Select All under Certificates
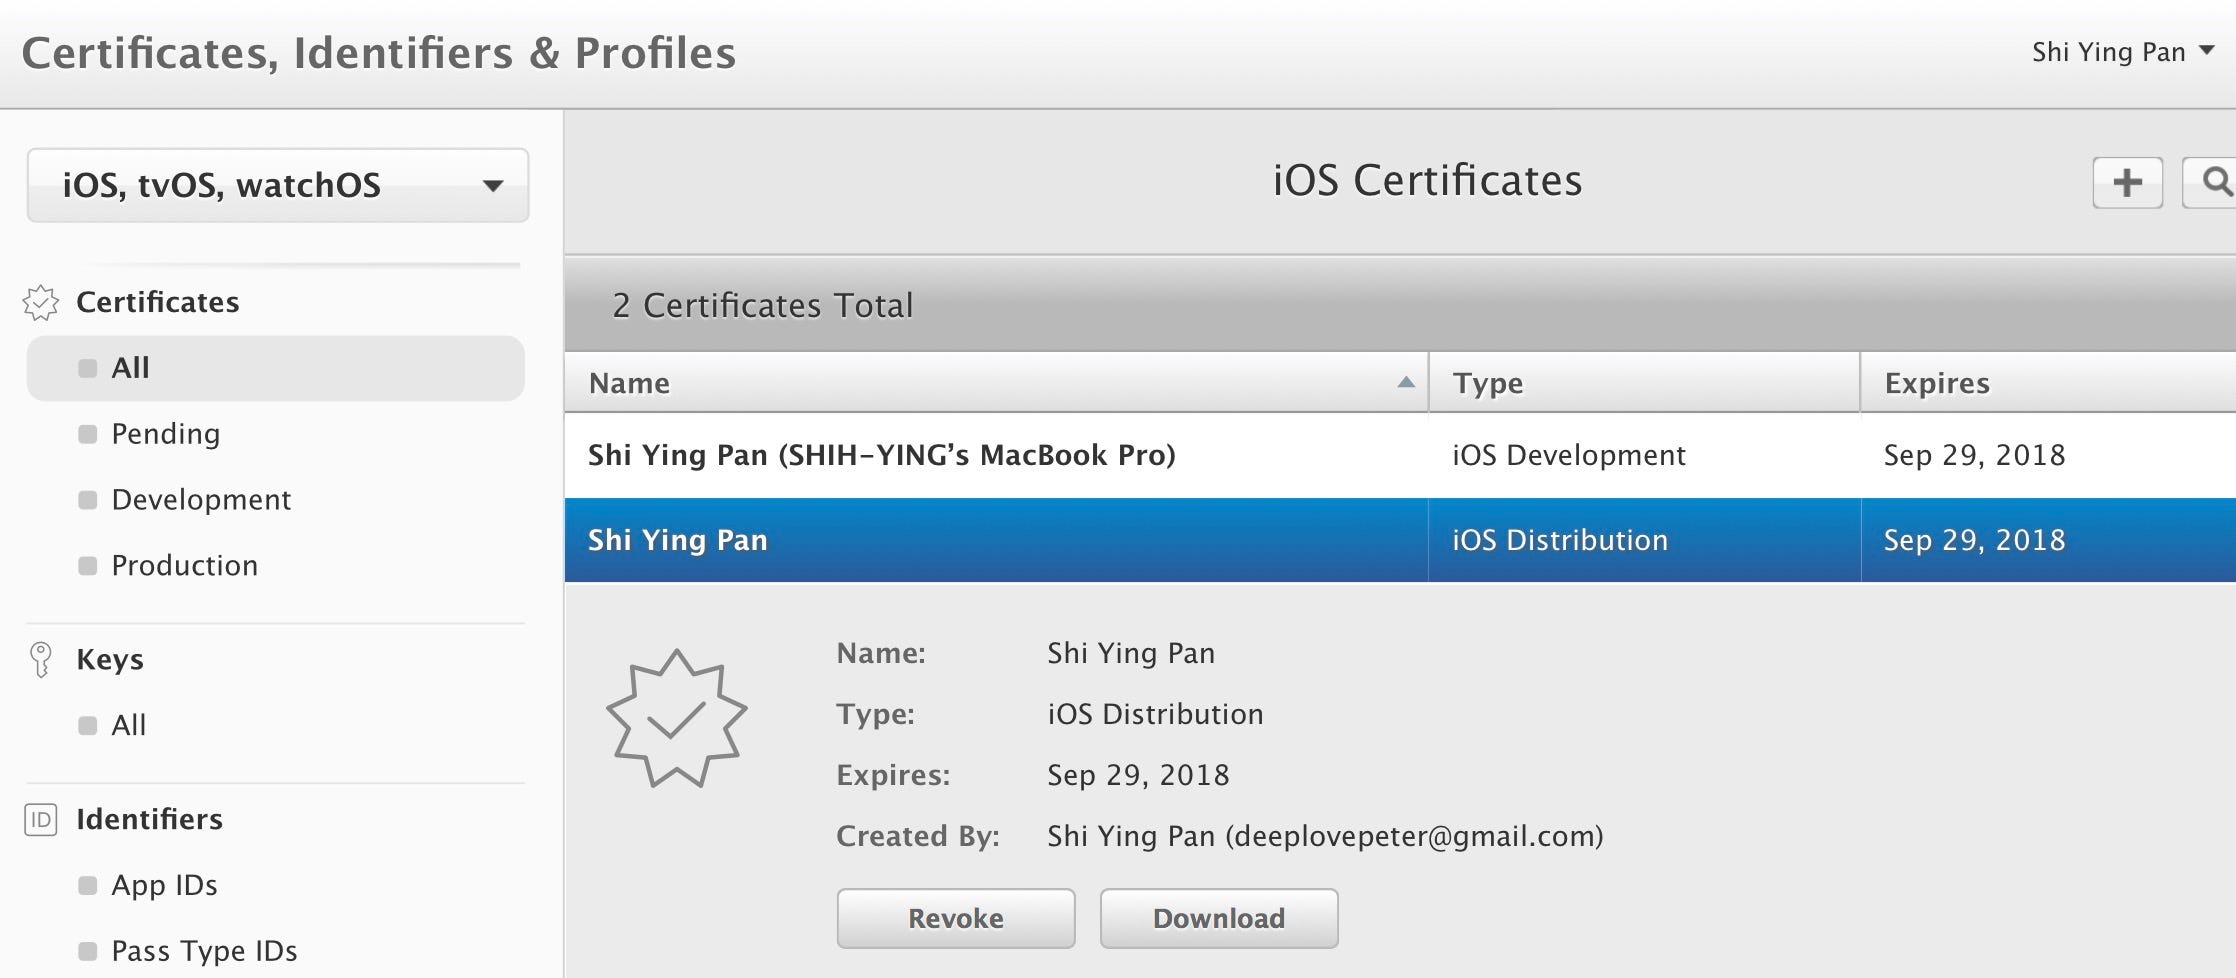This screenshot has width=2236, height=978. tap(276, 368)
